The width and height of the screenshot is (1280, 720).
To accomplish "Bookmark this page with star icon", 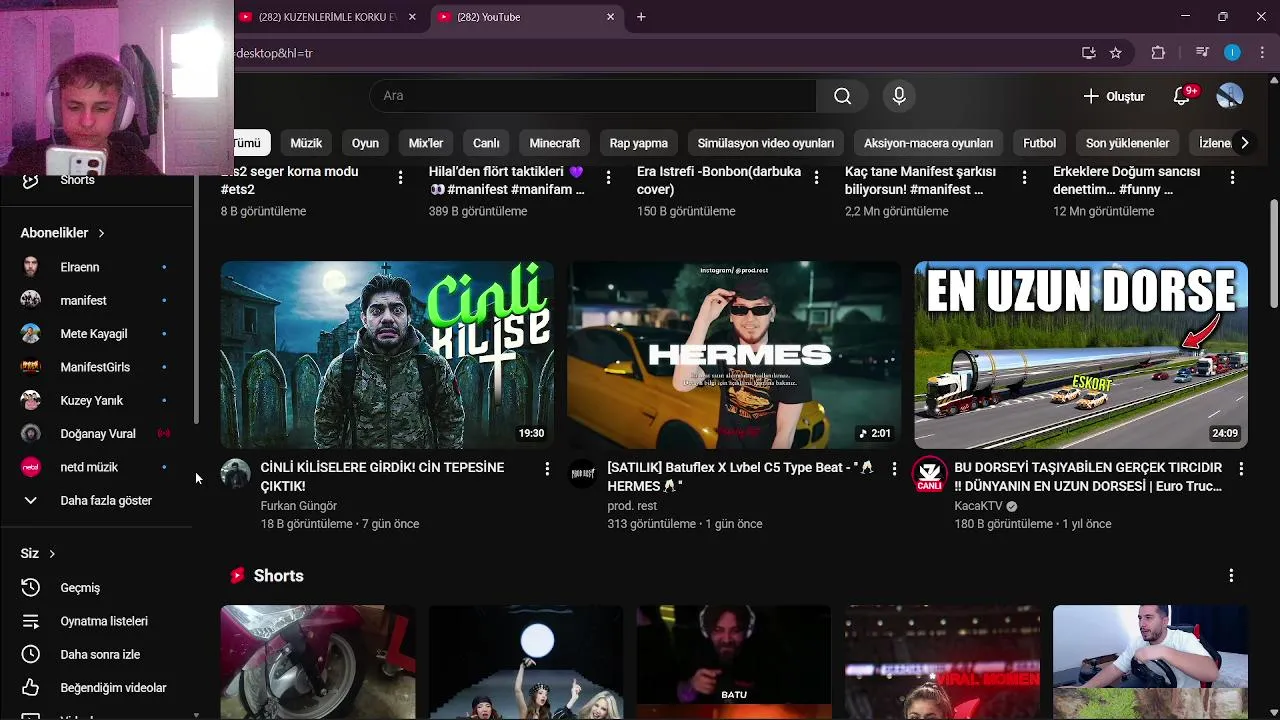I will [x=1116, y=53].
